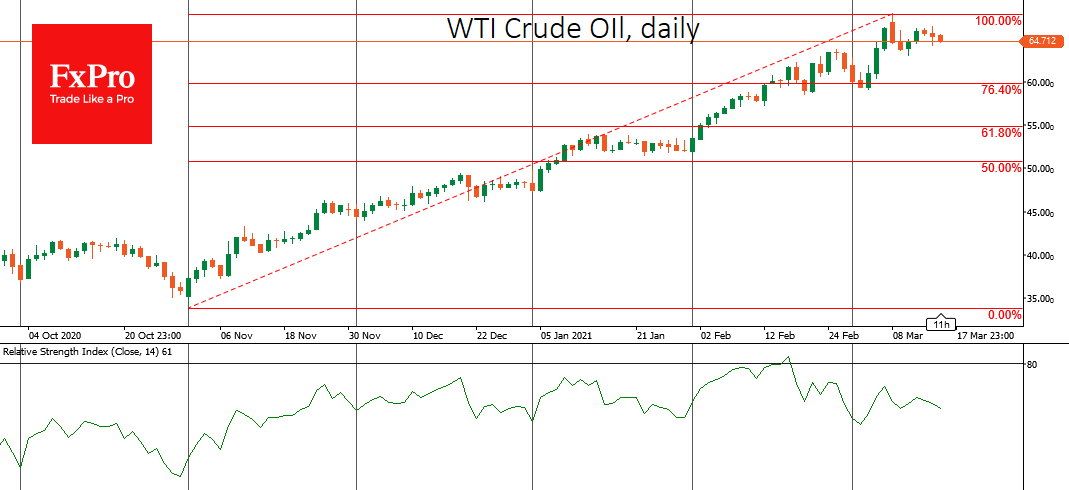Click the FxPro logo
The width and height of the screenshot is (1069, 490).
click(92, 82)
